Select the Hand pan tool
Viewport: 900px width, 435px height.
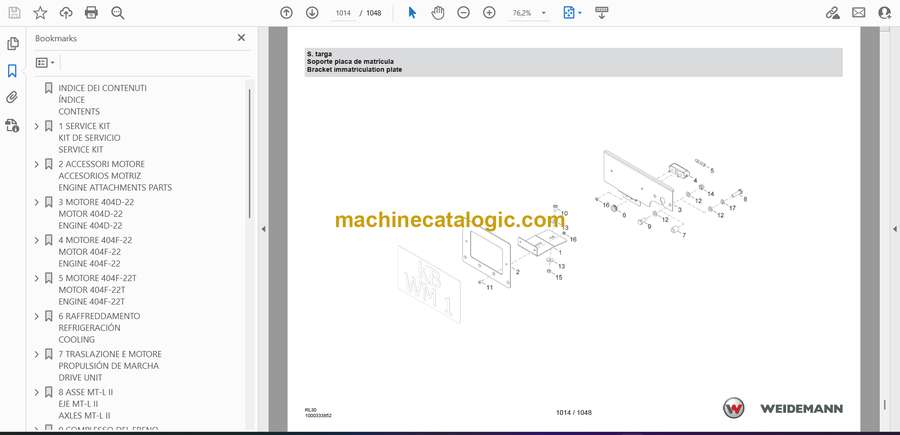pyautogui.click(x=437, y=12)
